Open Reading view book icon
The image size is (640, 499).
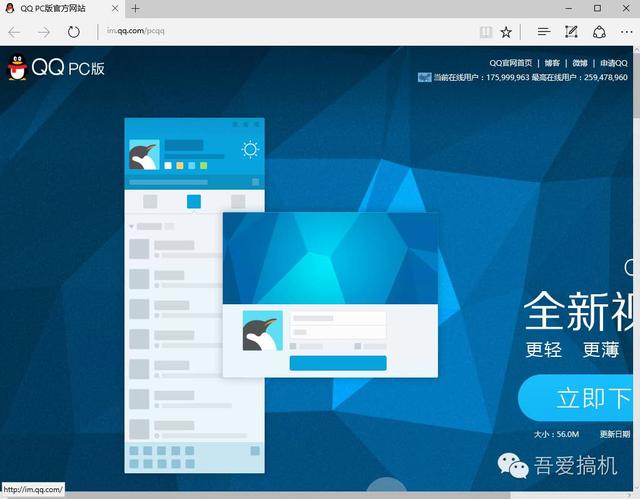485,32
